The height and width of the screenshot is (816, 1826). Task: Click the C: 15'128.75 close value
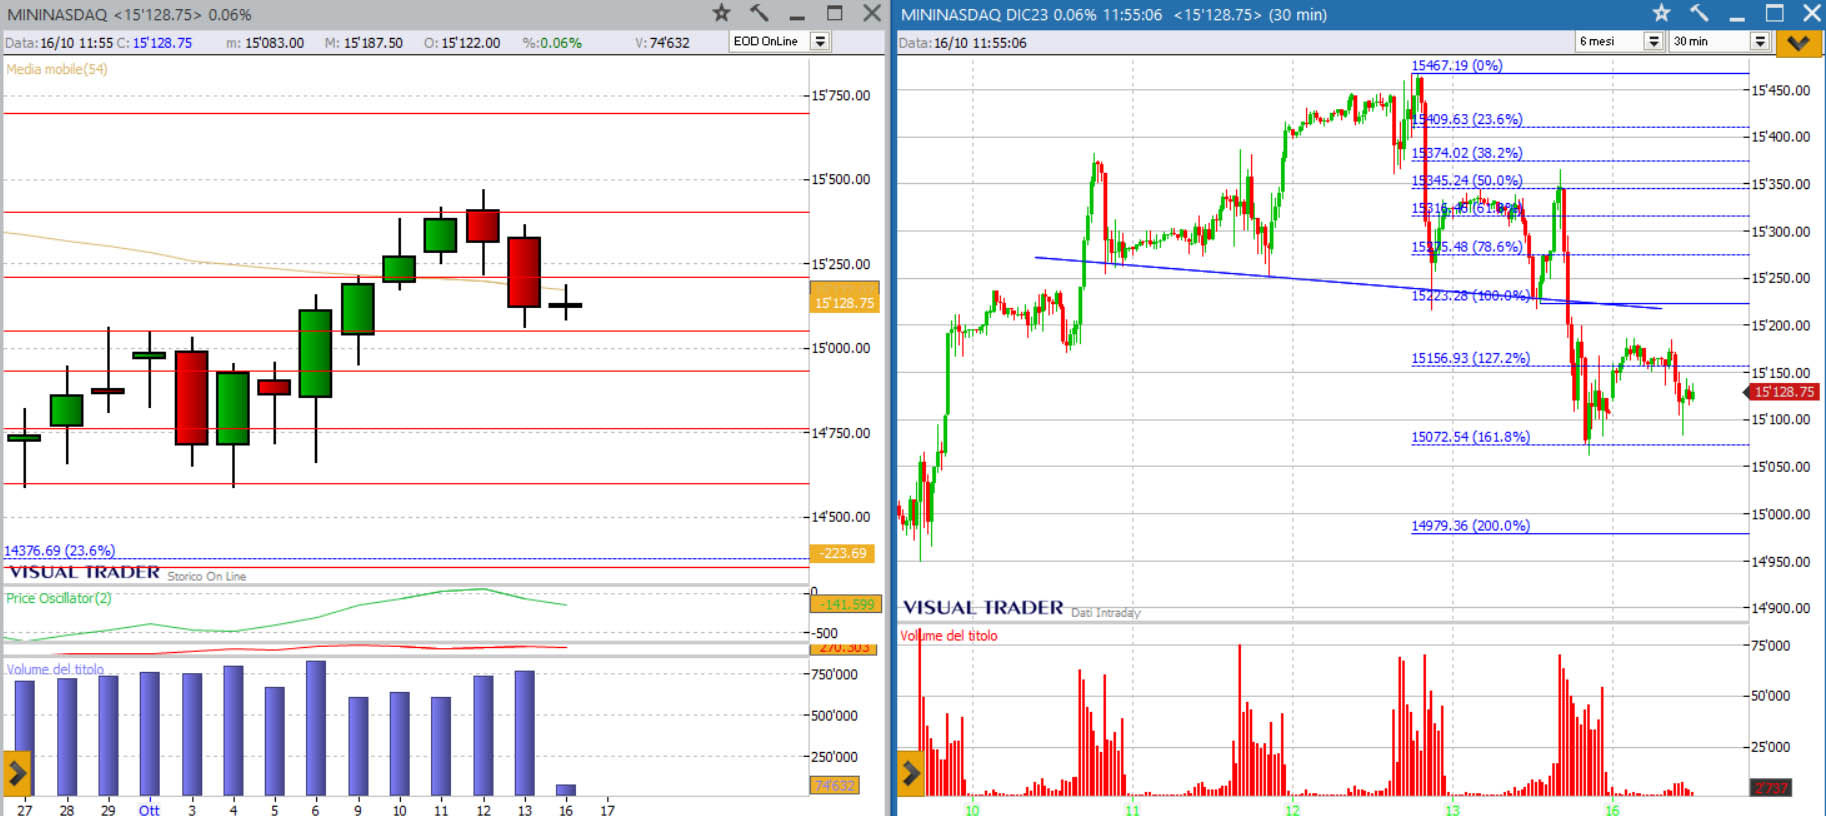154,42
